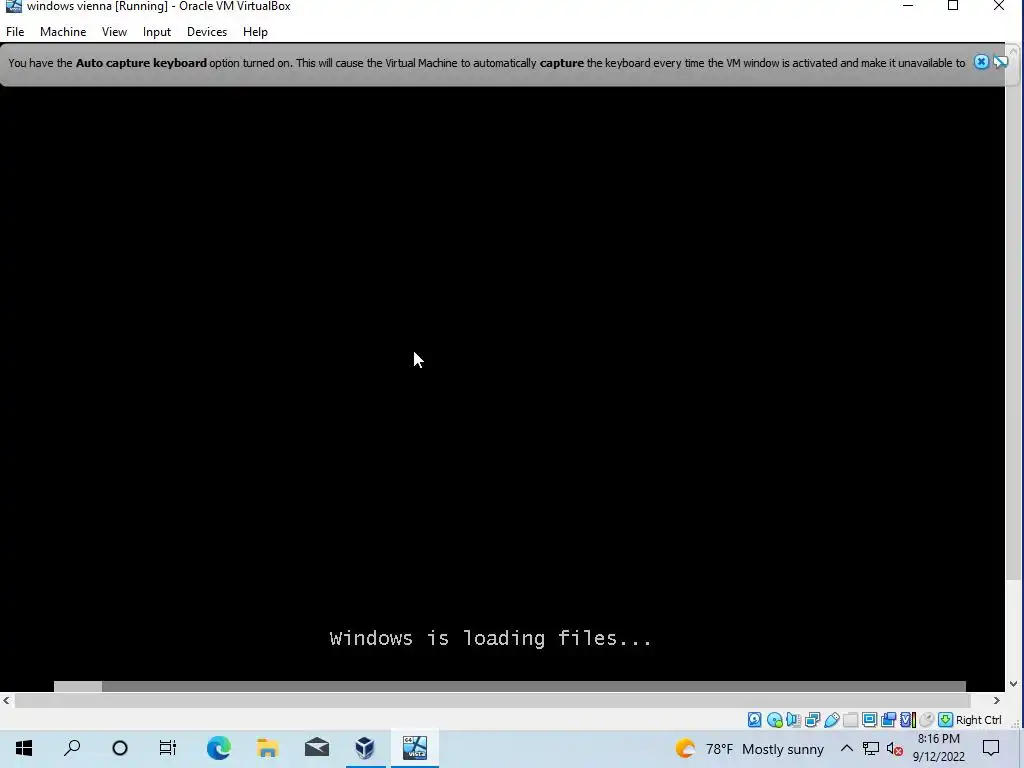Click the hard disk activity status icon
This screenshot has width=1024, height=768.
point(754,720)
